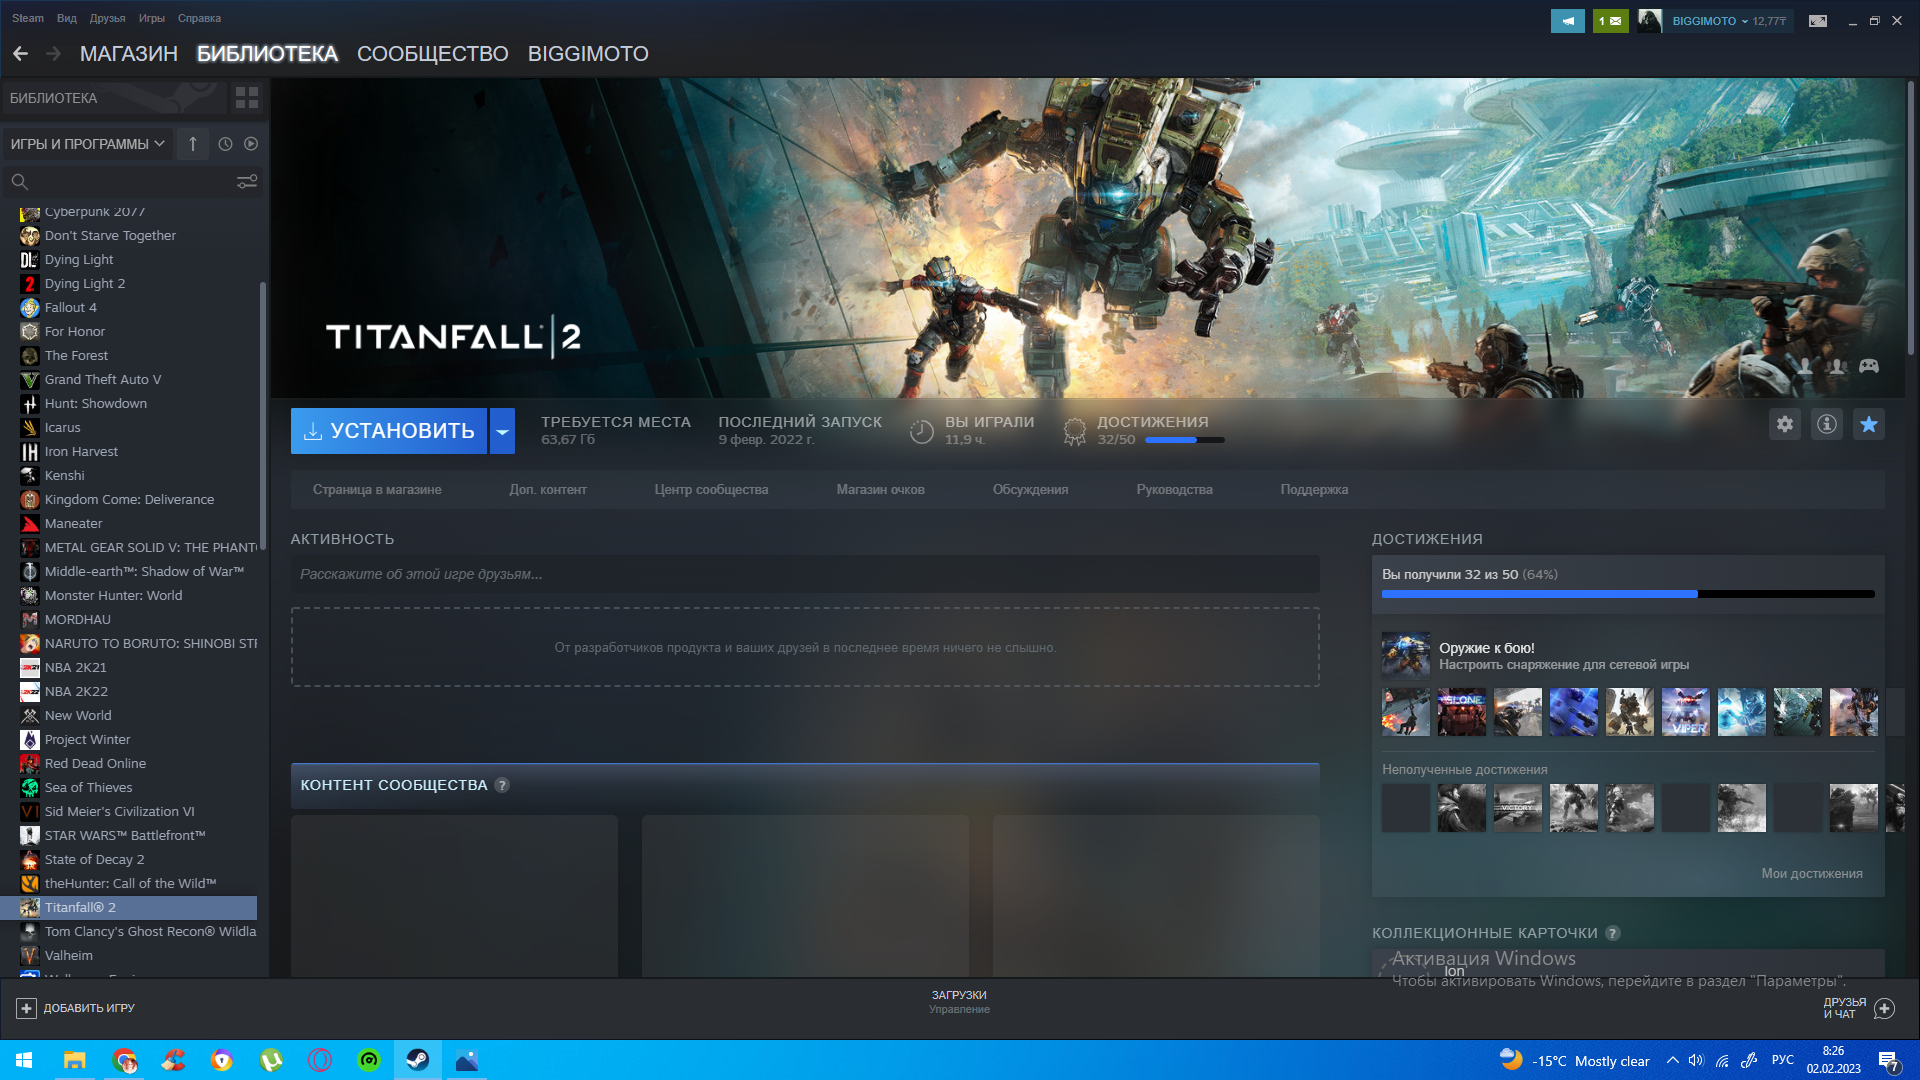Open friends and chat plus icon
Image resolution: width=1920 pixels, height=1080 pixels.
(1884, 1008)
